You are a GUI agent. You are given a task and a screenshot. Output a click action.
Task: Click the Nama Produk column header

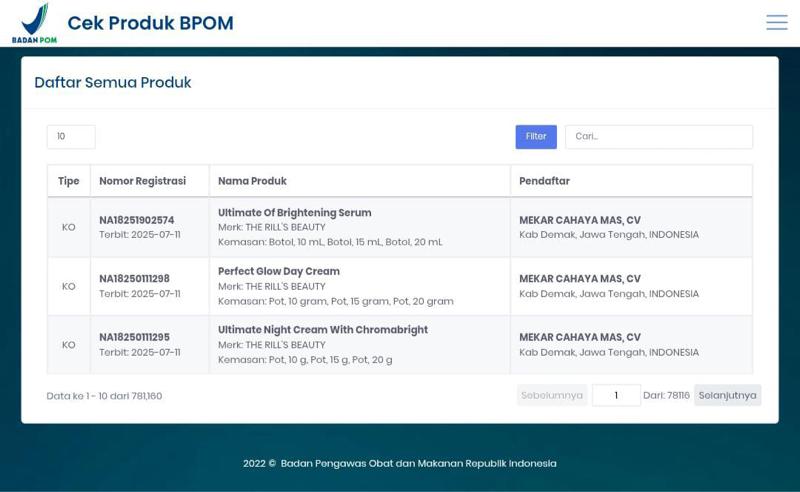click(x=252, y=181)
